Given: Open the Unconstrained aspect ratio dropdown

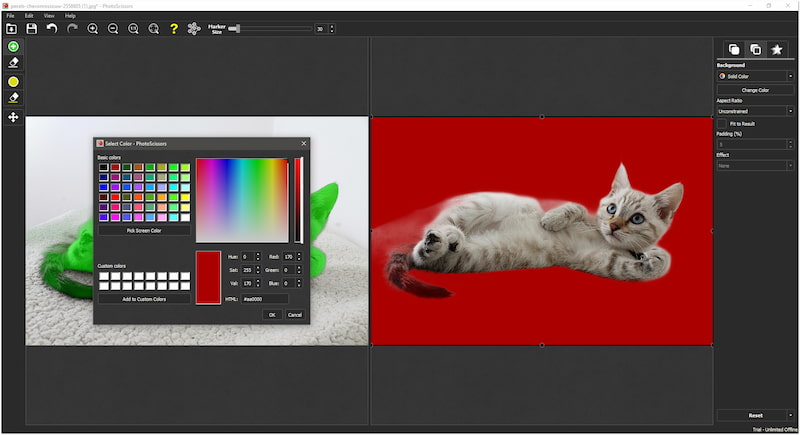Looking at the screenshot, I should point(755,111).
